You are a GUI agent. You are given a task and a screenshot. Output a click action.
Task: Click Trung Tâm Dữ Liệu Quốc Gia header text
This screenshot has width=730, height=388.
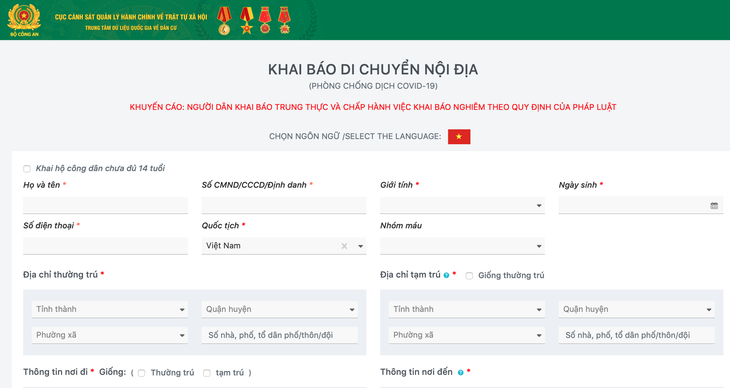(x=131, y=28)
